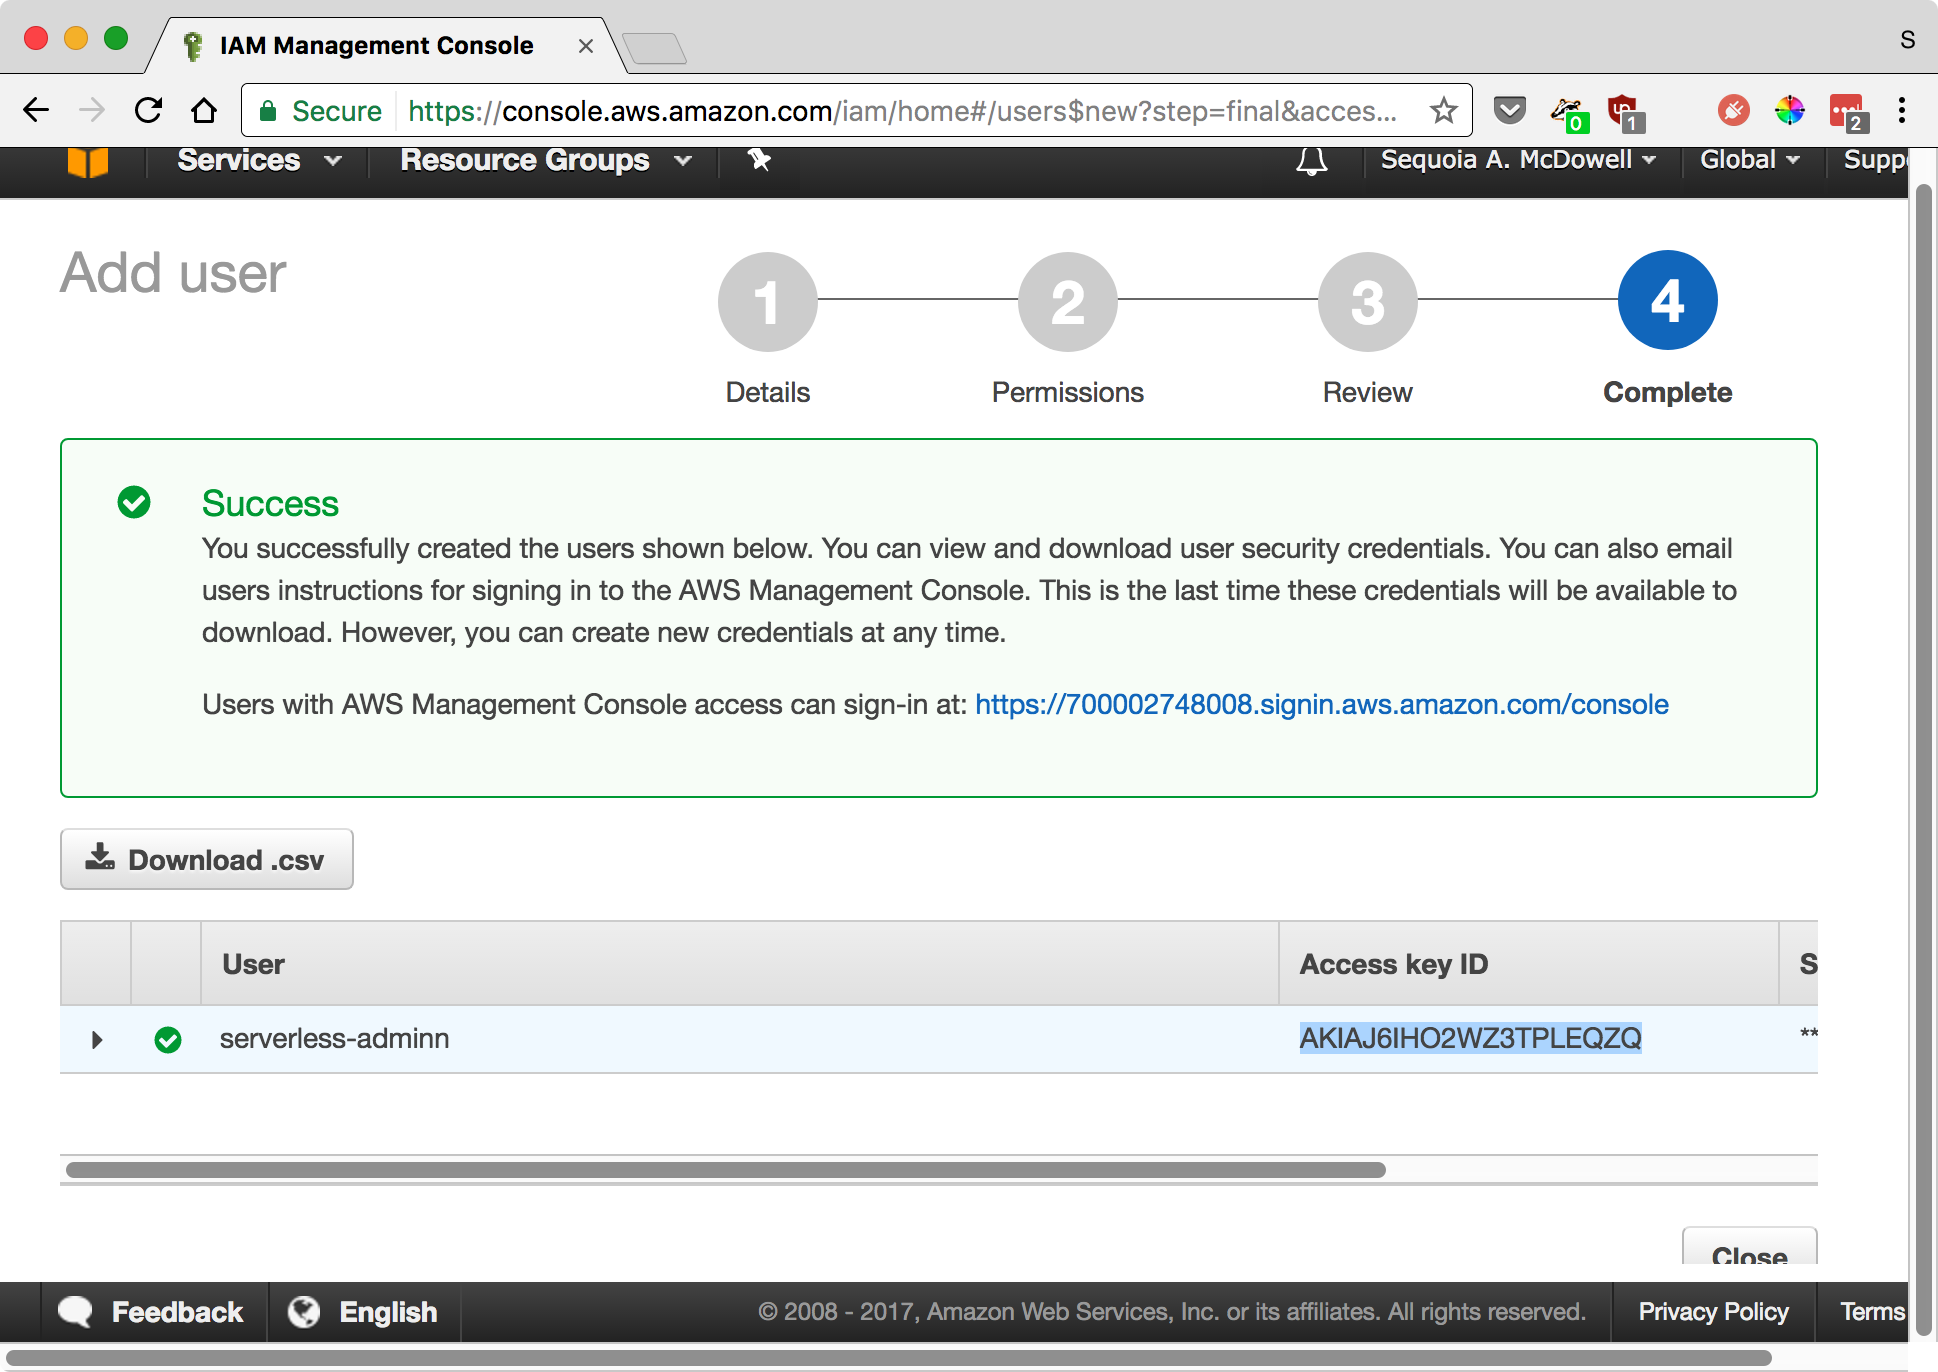1938x1372 pixels.
Task: Click the red circular extension icon
Action: (x=1733, y=110)
